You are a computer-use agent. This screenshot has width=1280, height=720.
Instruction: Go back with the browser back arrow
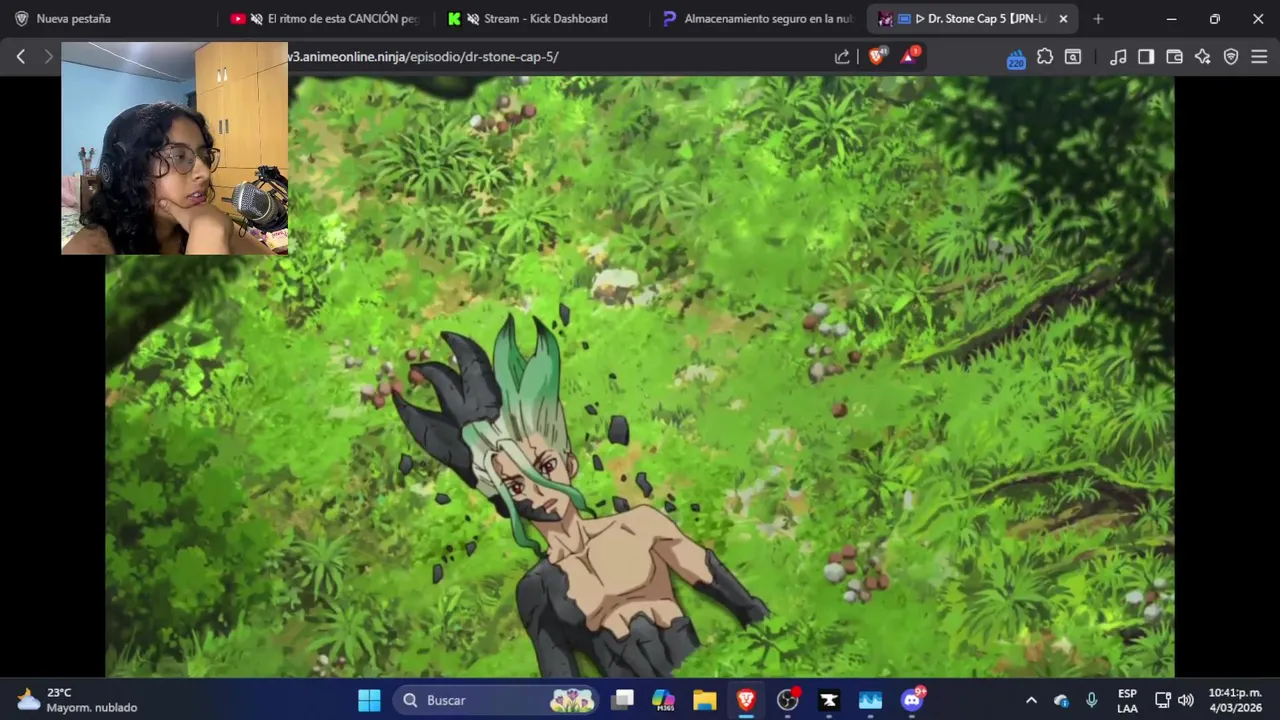tap(21, 57)
